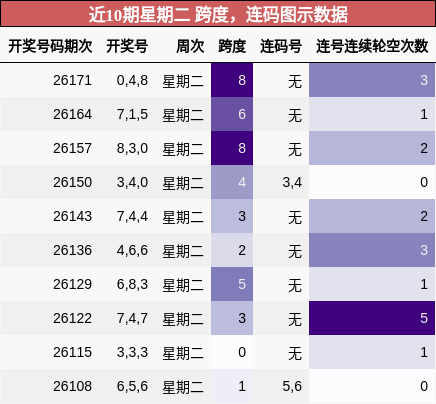Screen dimensions: 436x404
Task: Select the 周次 column header
Action: tap(190, 46)
